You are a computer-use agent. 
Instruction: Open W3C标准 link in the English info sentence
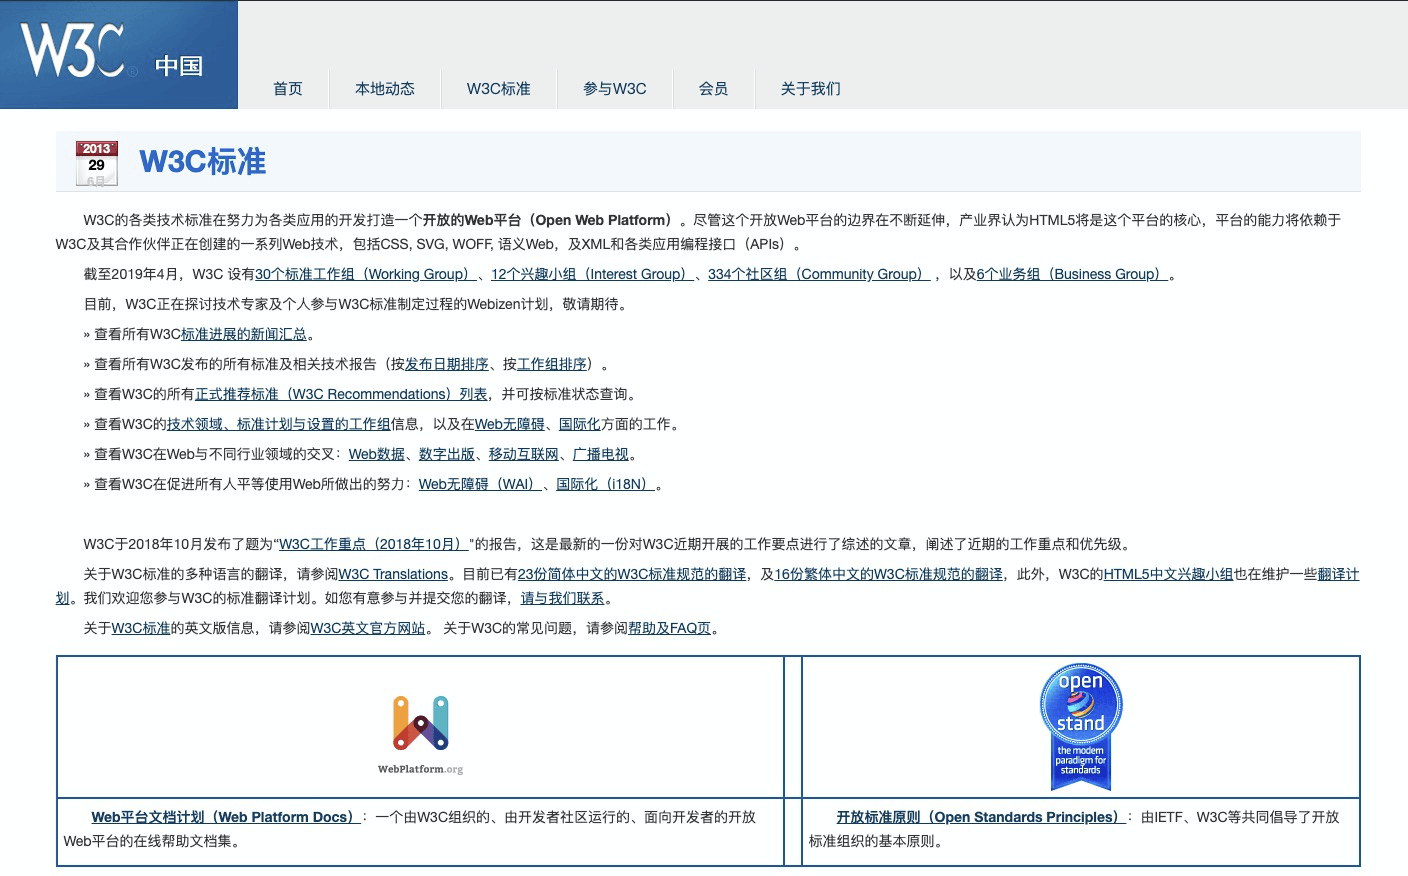141,628
